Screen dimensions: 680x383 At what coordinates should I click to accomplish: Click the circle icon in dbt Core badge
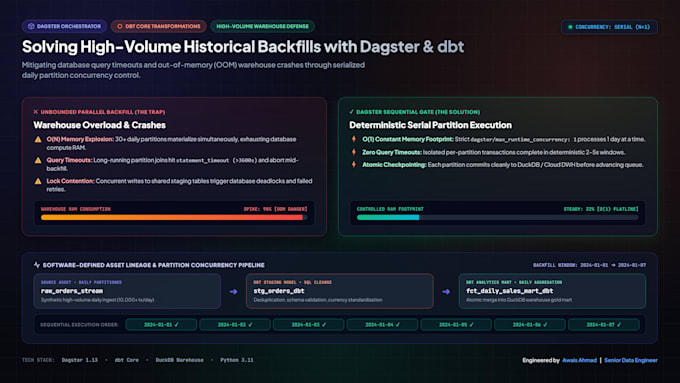tap(120, 26)
